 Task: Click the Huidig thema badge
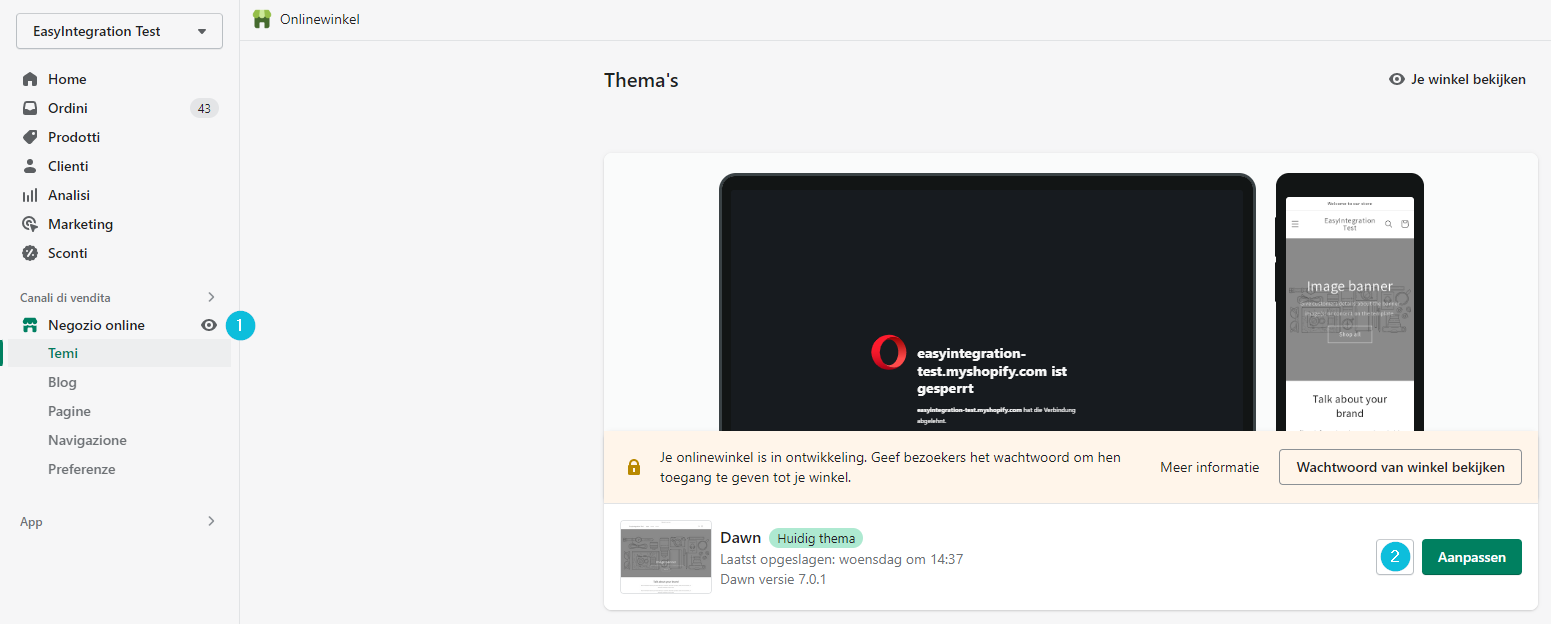[x=816, y=538]
